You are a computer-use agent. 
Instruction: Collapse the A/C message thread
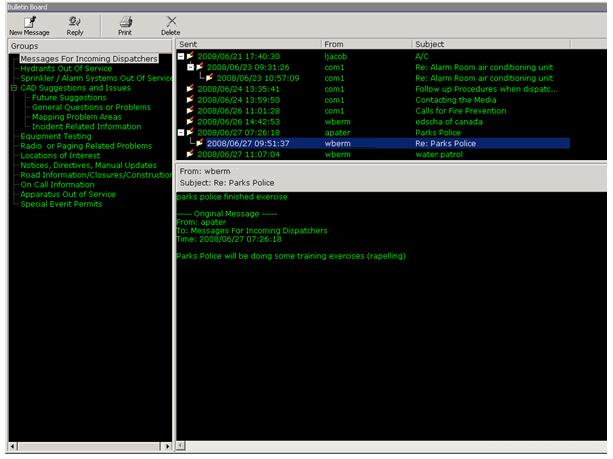pyautogui.click(x=180, y=56)
